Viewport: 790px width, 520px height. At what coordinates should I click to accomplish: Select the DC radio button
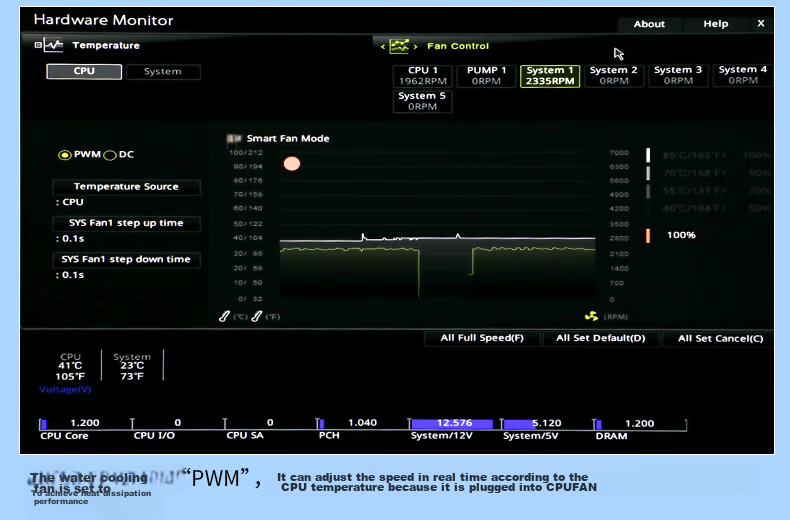(110, 155)
